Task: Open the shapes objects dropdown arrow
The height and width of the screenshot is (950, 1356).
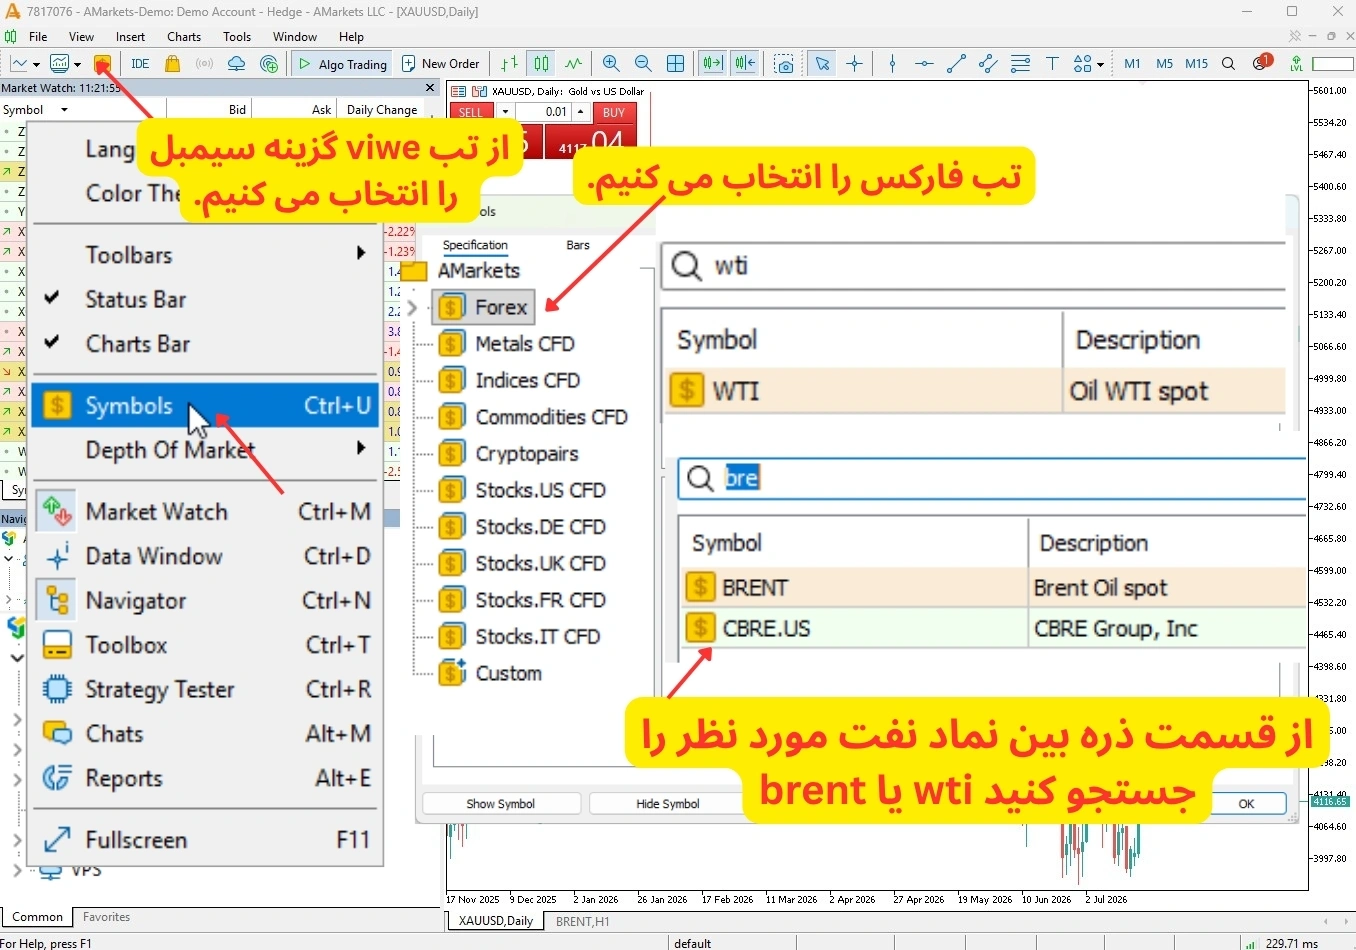Action: (x=1100, y=64)
